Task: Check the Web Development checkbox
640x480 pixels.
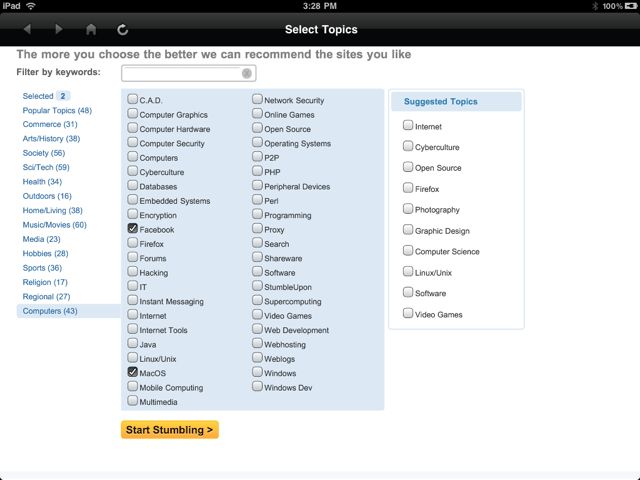Action: click(257, 329)
